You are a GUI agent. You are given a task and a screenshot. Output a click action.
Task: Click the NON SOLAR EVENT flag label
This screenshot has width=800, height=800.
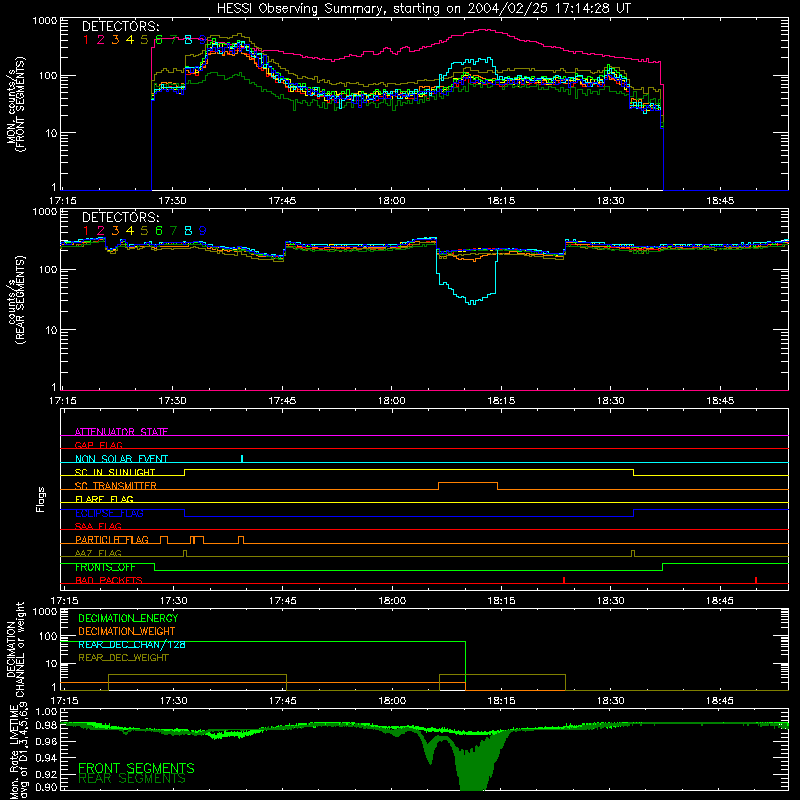click(x=121, y=459)
